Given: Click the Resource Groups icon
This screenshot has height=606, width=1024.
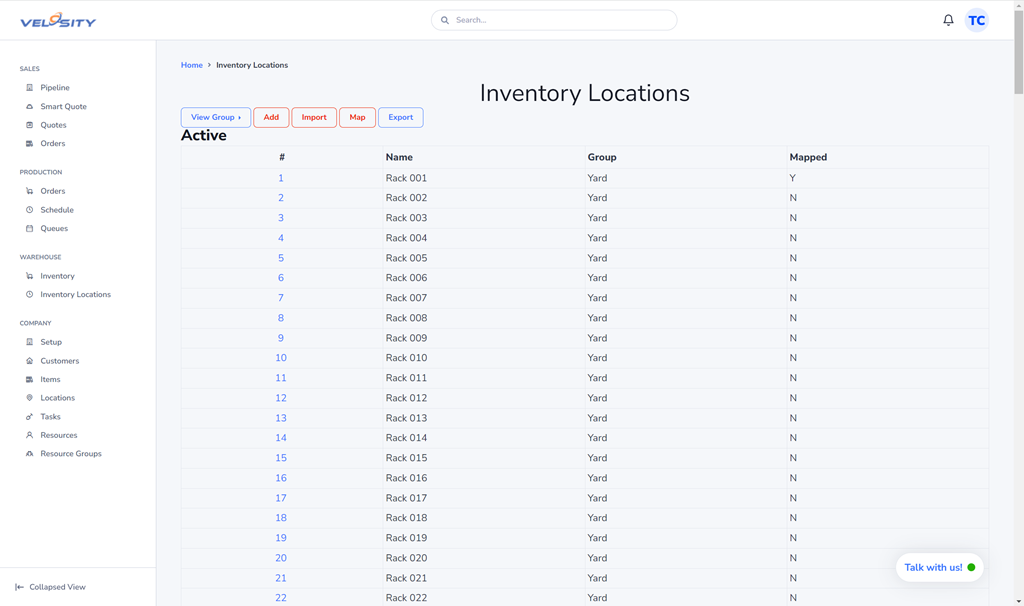Looking at the screenshot, I should (x=29, y=454).
